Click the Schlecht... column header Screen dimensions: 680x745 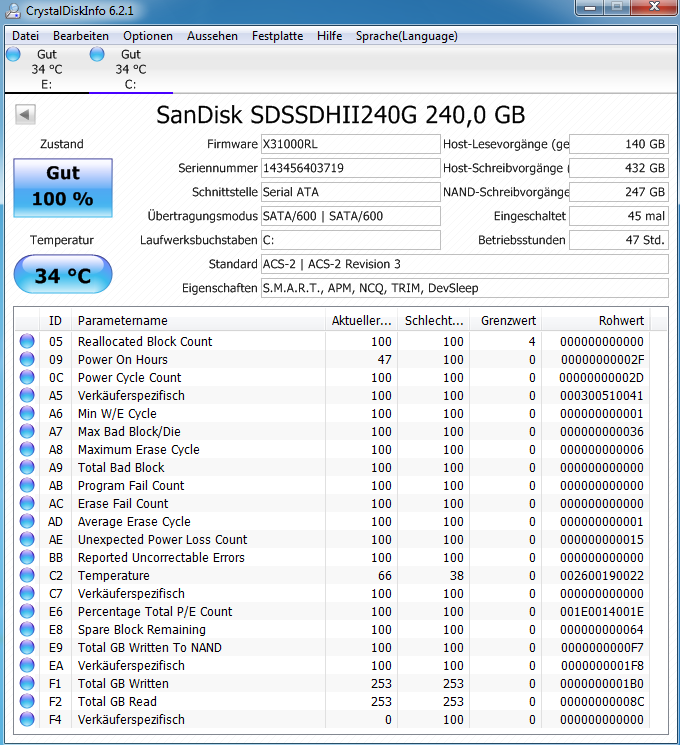point(434,321)
